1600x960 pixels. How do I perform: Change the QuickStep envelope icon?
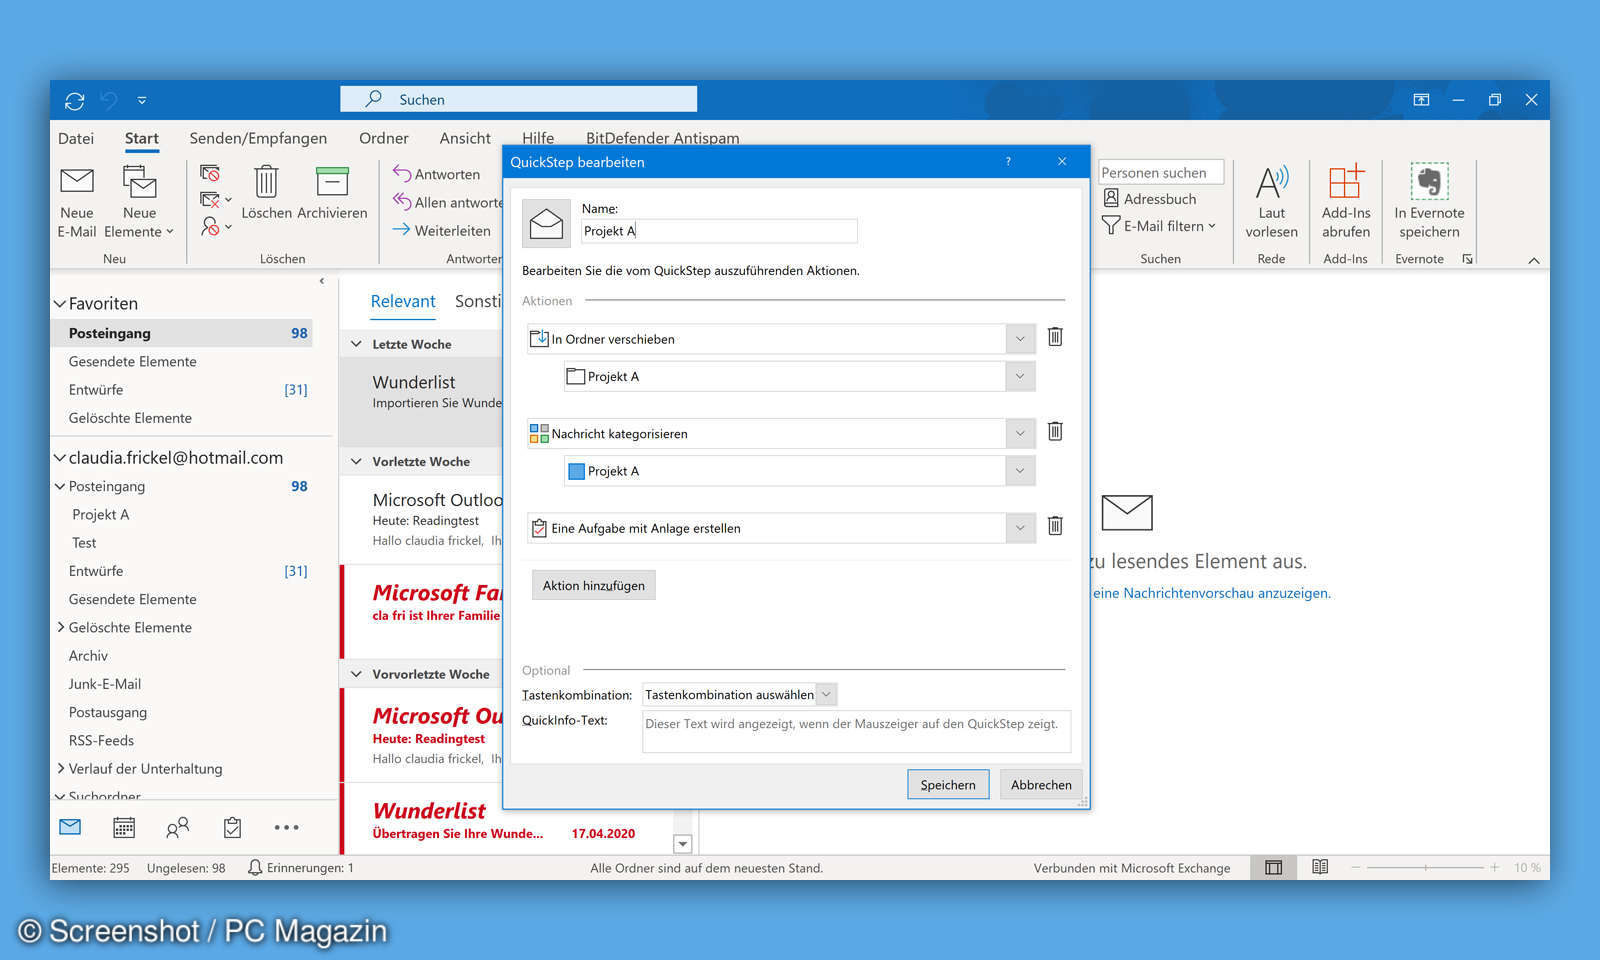tap(546, 223)
